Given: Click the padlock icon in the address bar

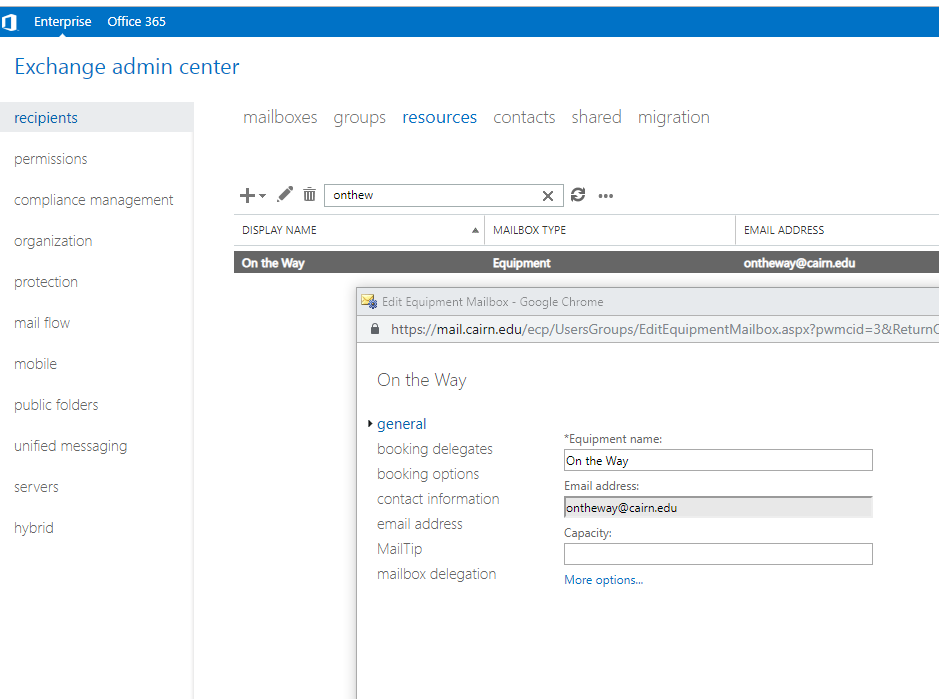Looking at the screenshot, I should (x=374, y=329).
